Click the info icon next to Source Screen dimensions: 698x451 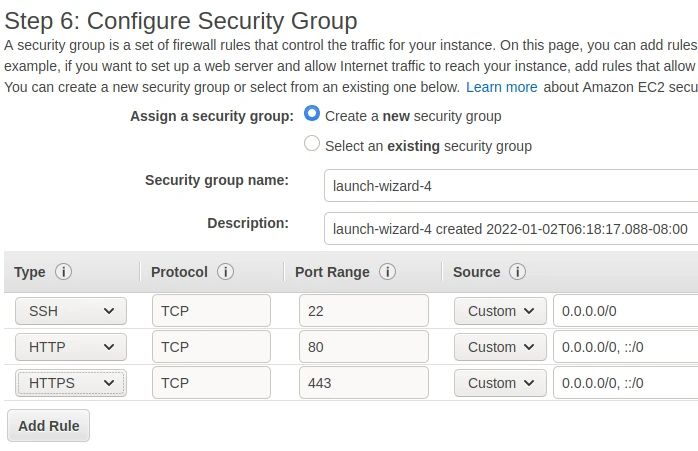(x=517, y=272)
